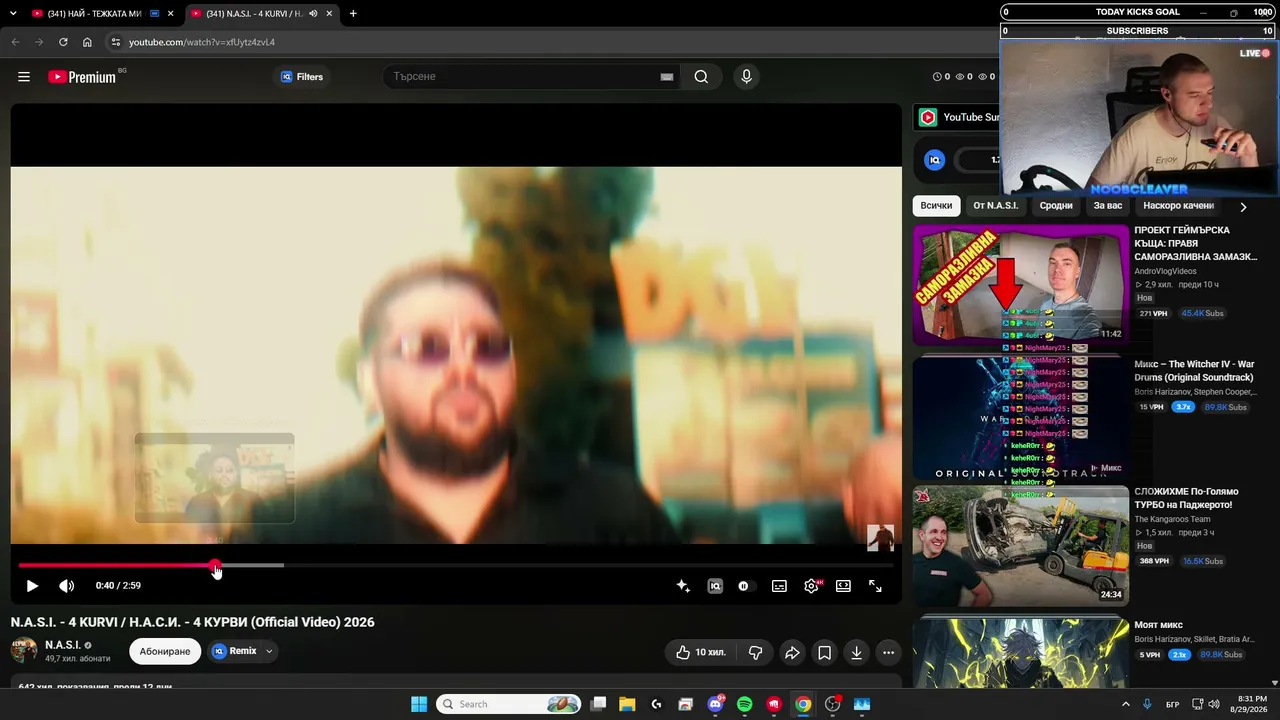Open Моят микс playlist title
The width and height of the screenshot is (1280, 720).
(x=1158, y=625)
